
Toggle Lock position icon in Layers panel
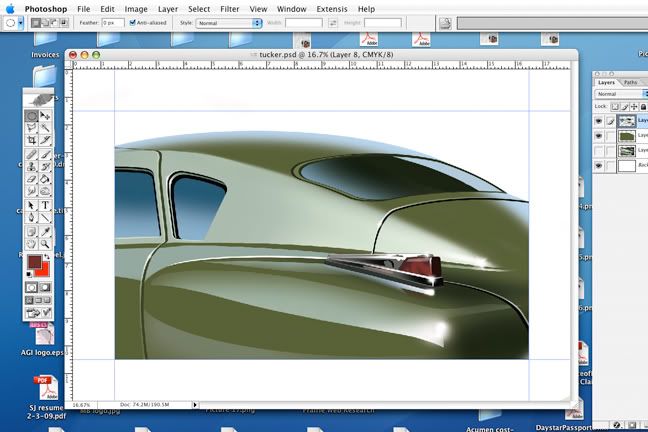pos(634,107)
